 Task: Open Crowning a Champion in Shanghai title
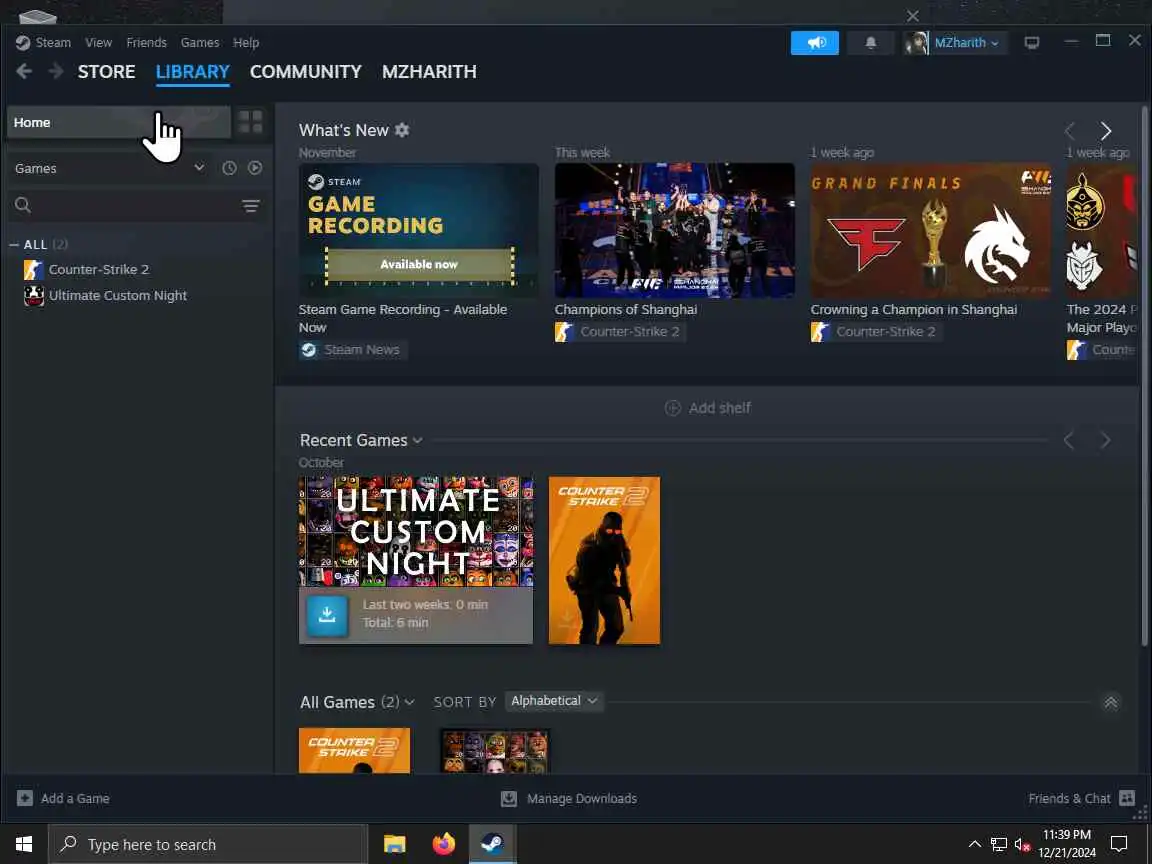click(913, 309)
